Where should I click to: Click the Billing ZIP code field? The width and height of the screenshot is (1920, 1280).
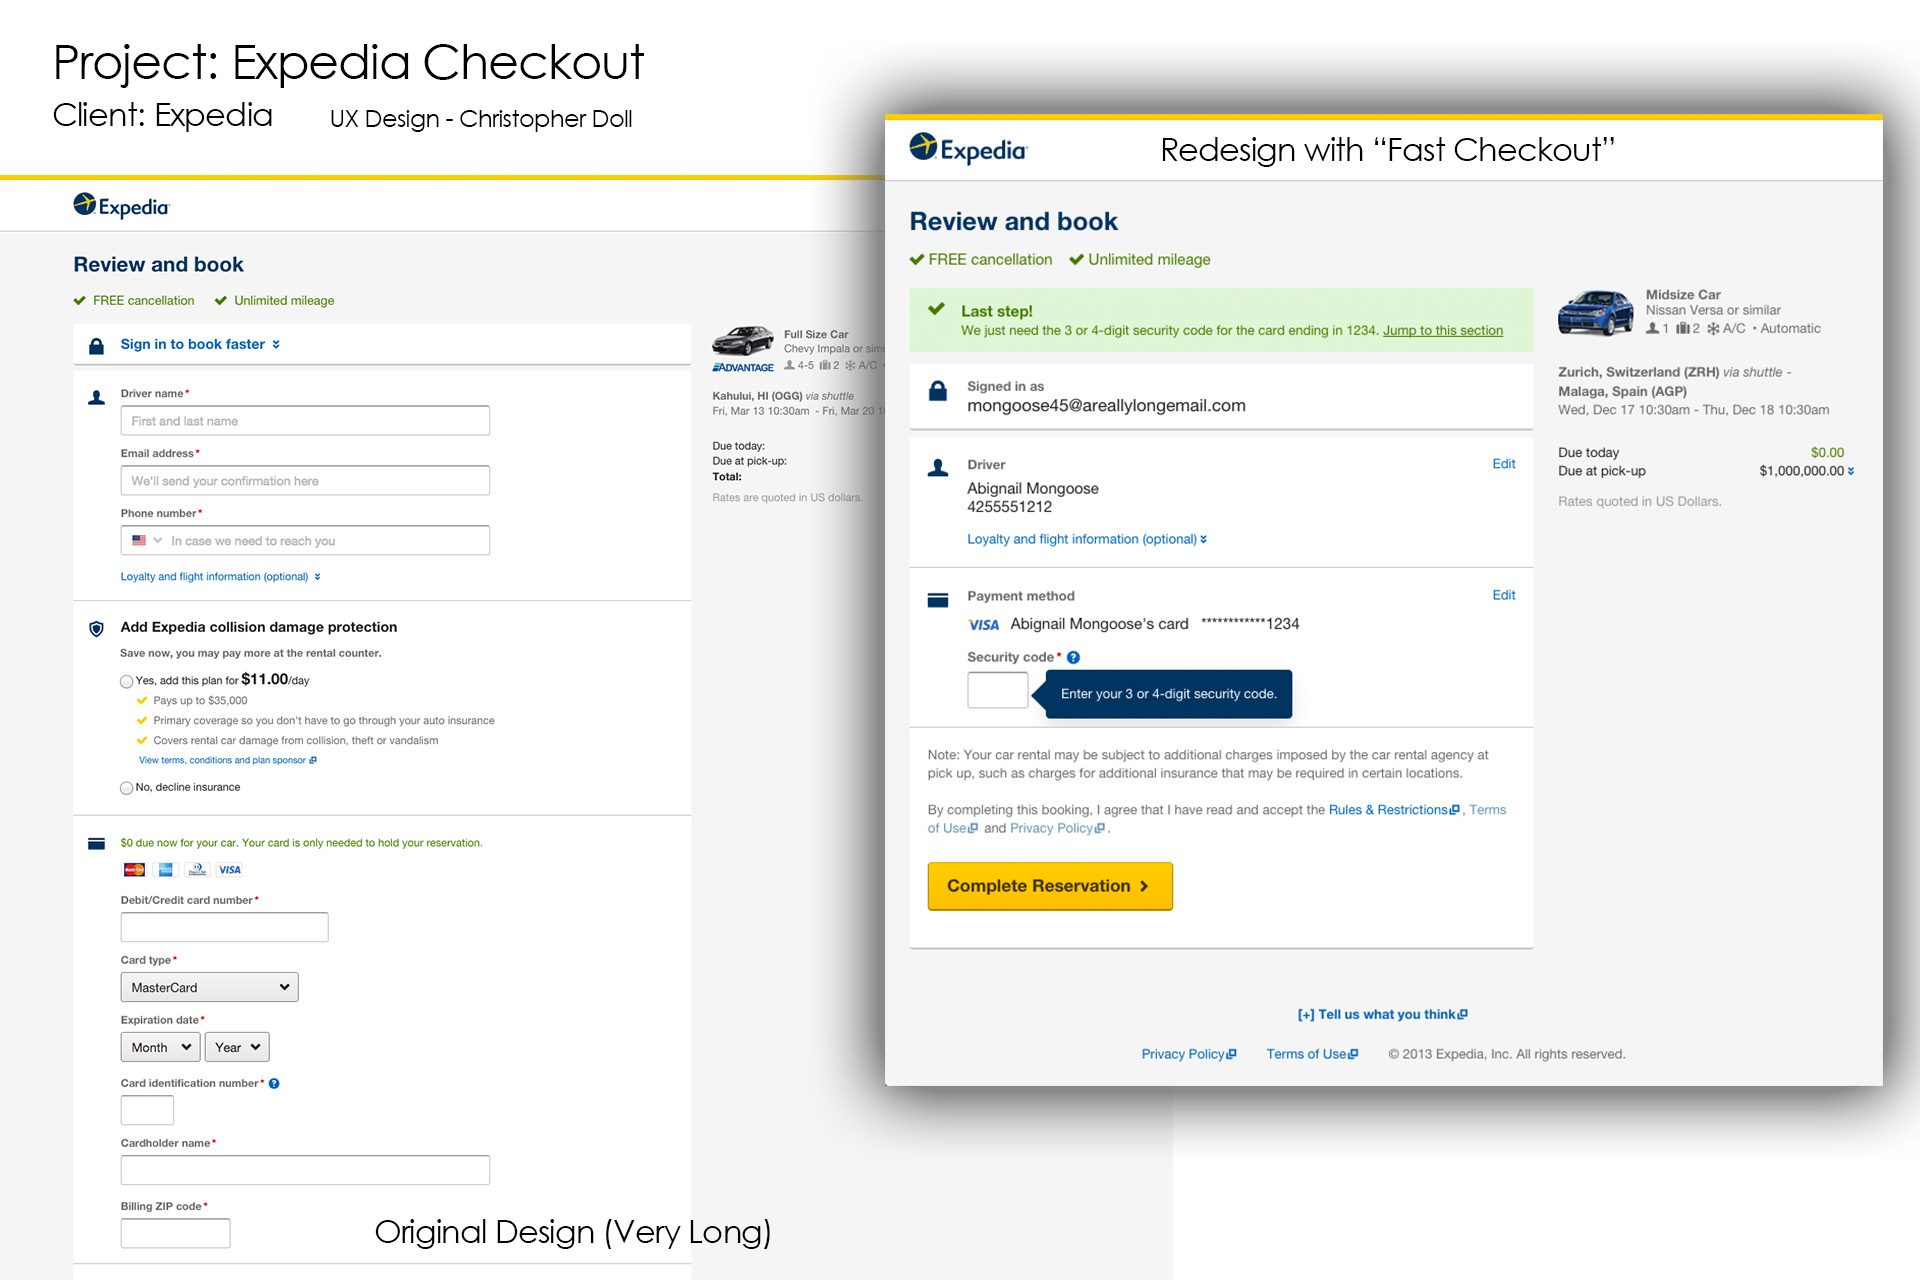click(x=175, y=1233)
